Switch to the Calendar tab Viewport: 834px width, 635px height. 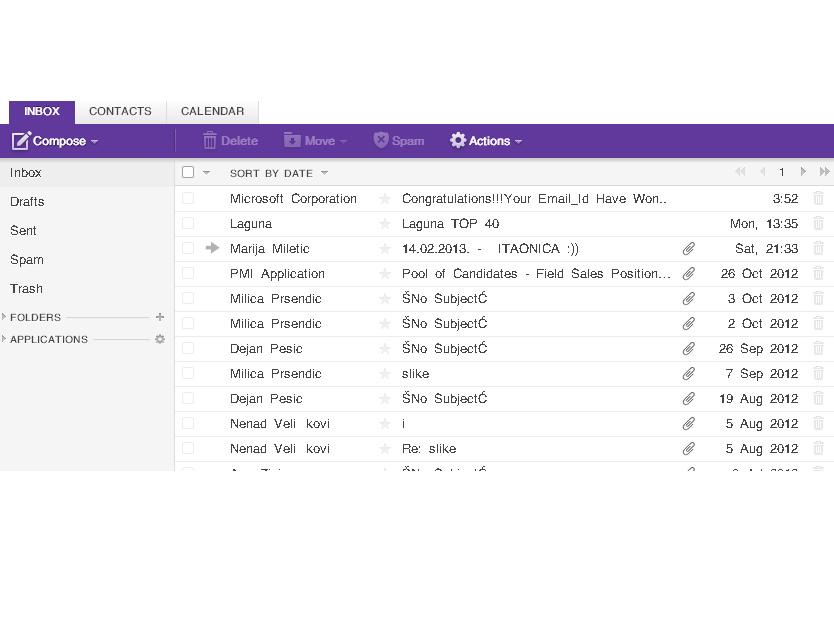[212, 112]
